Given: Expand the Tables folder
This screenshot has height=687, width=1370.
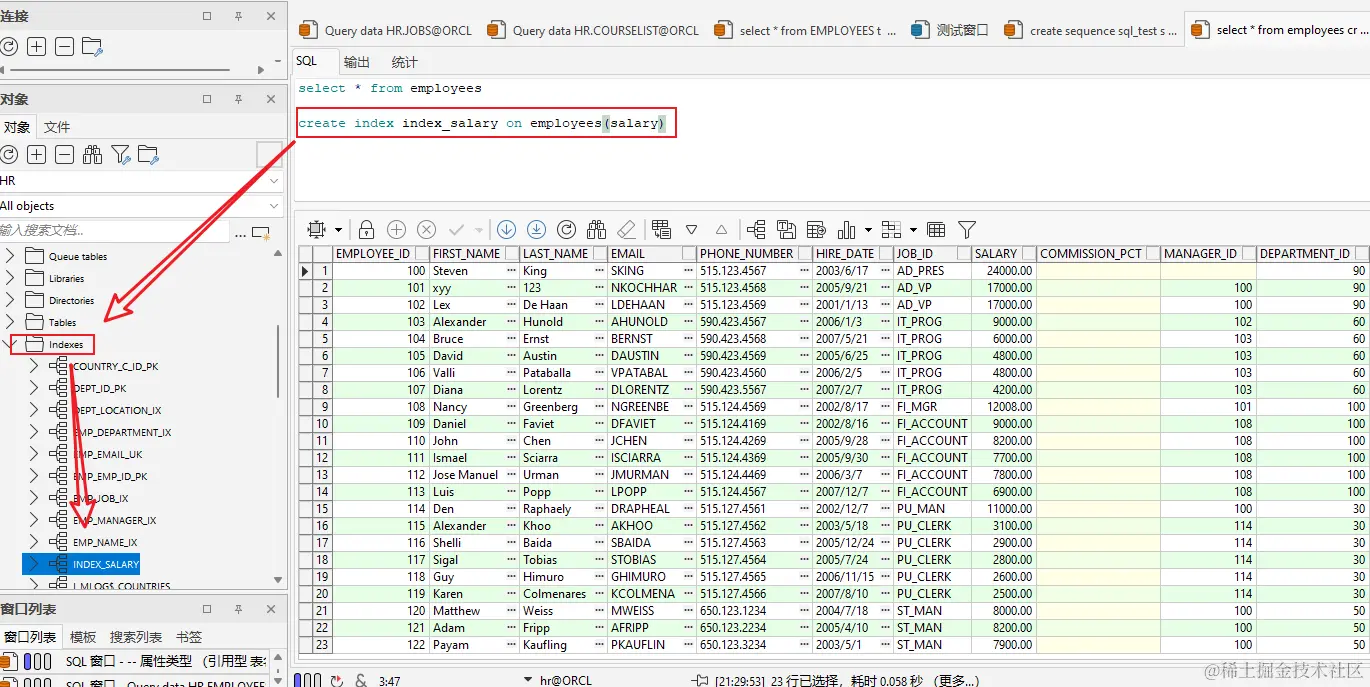Looking at the screenshot, I should tap(11, 322).
